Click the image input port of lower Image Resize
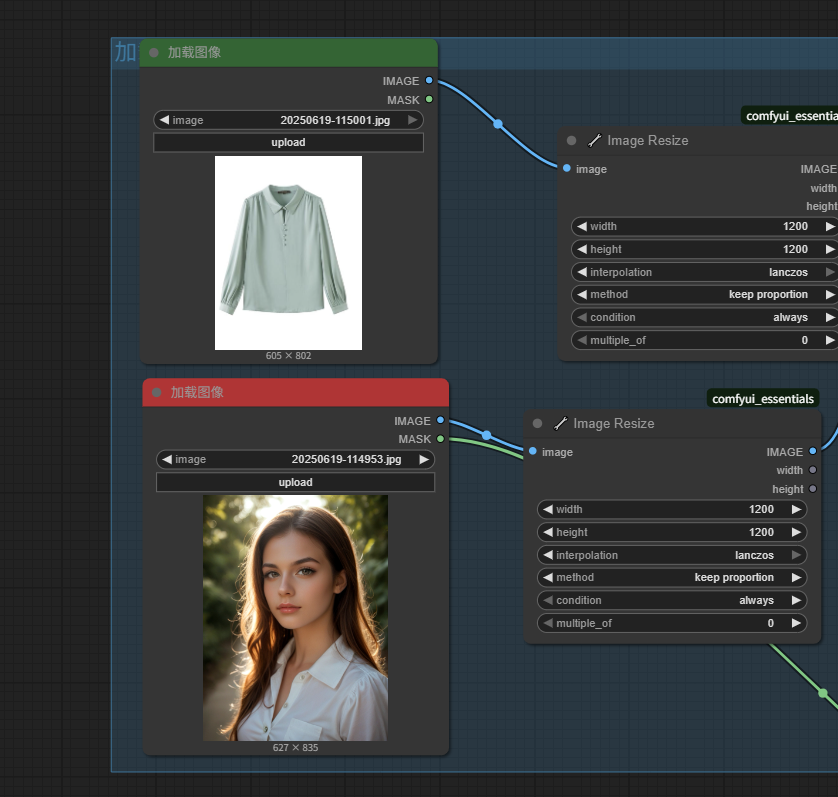This screenshot has width=838, height=797. tap(533, 451)
